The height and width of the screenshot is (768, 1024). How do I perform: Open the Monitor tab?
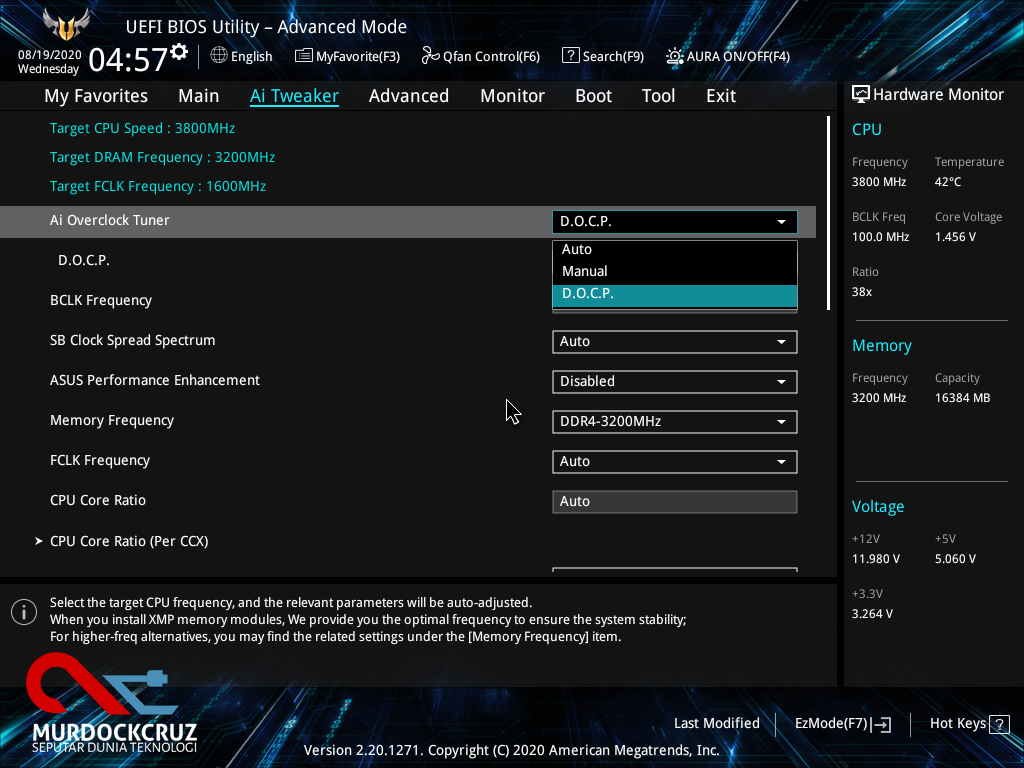pyautogui.click(x=513, y=96)
